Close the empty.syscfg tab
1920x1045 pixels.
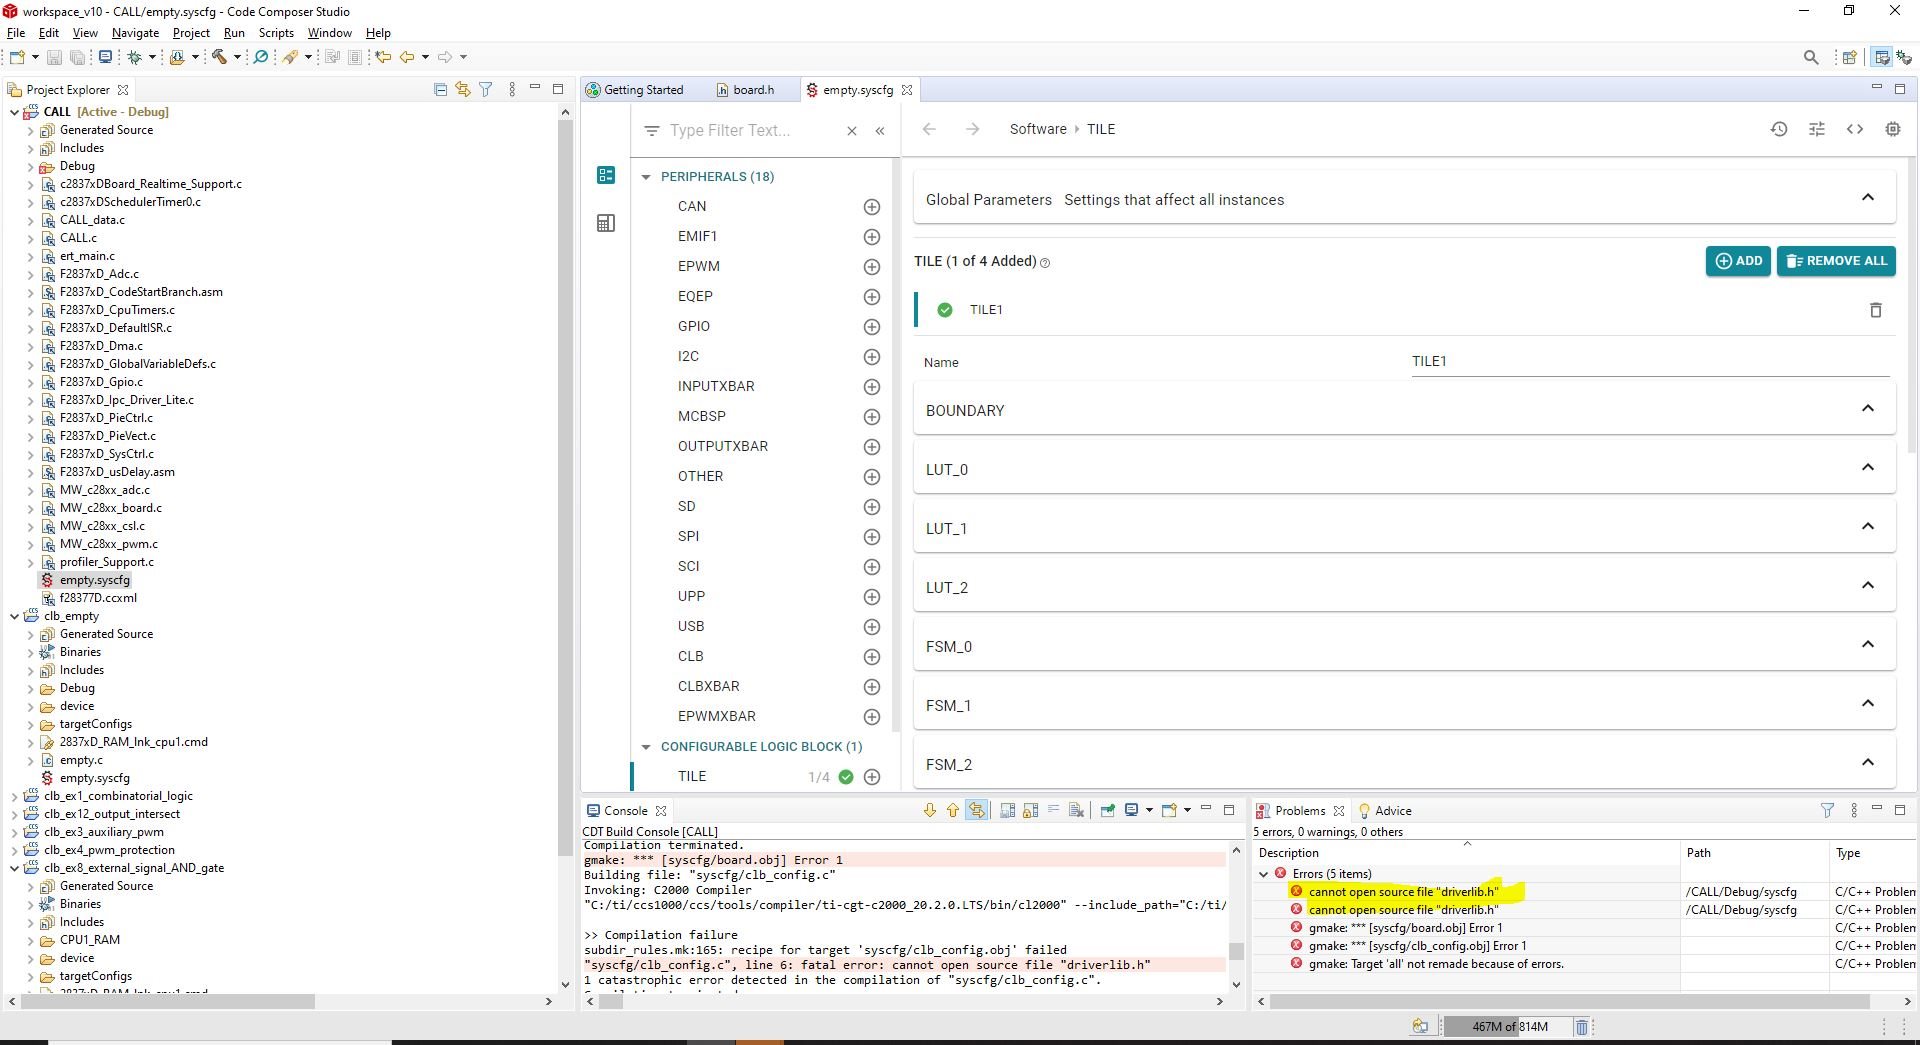[x=907, y=90]
